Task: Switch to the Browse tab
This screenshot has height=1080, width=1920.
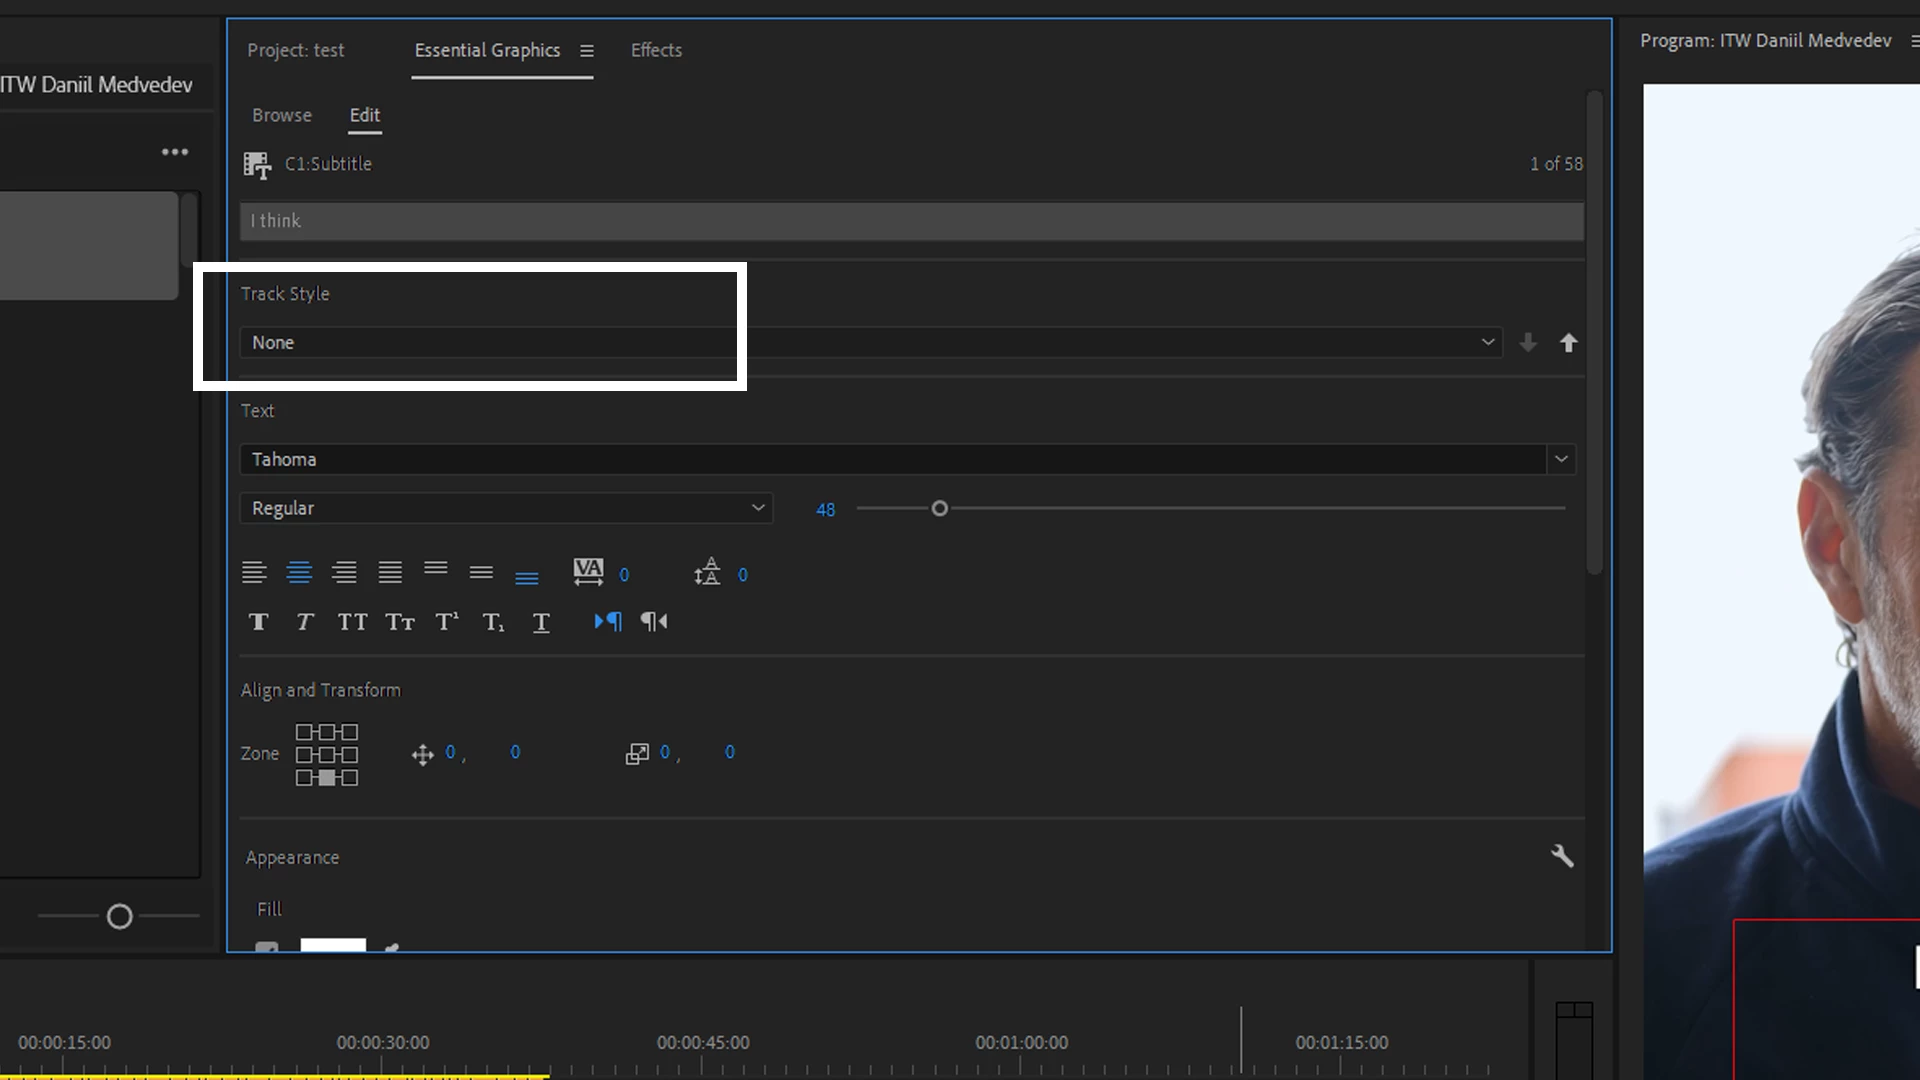Action: tap(282, 115)
